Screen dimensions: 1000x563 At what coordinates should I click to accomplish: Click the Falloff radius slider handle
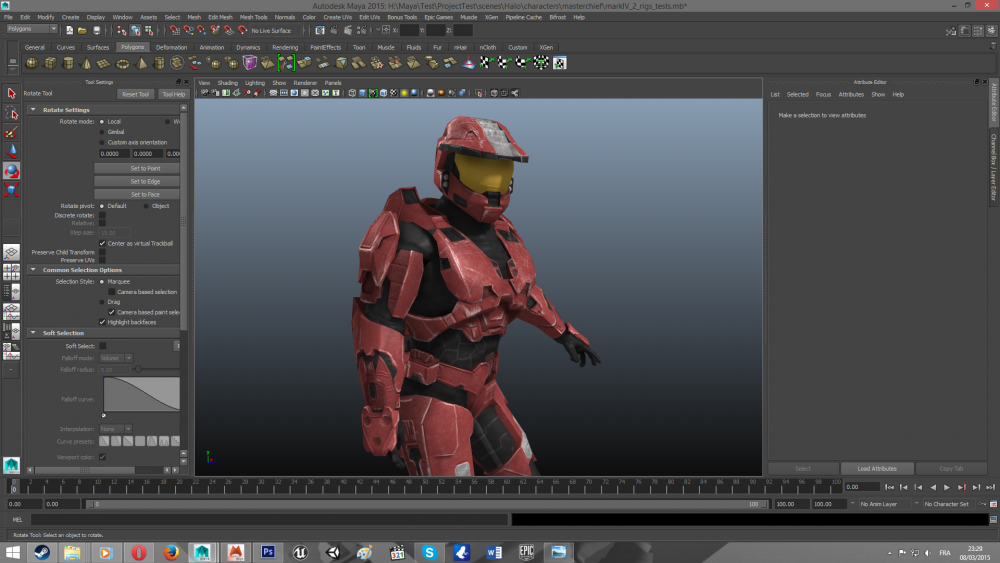pyautogui.click(x=138, y=369)
